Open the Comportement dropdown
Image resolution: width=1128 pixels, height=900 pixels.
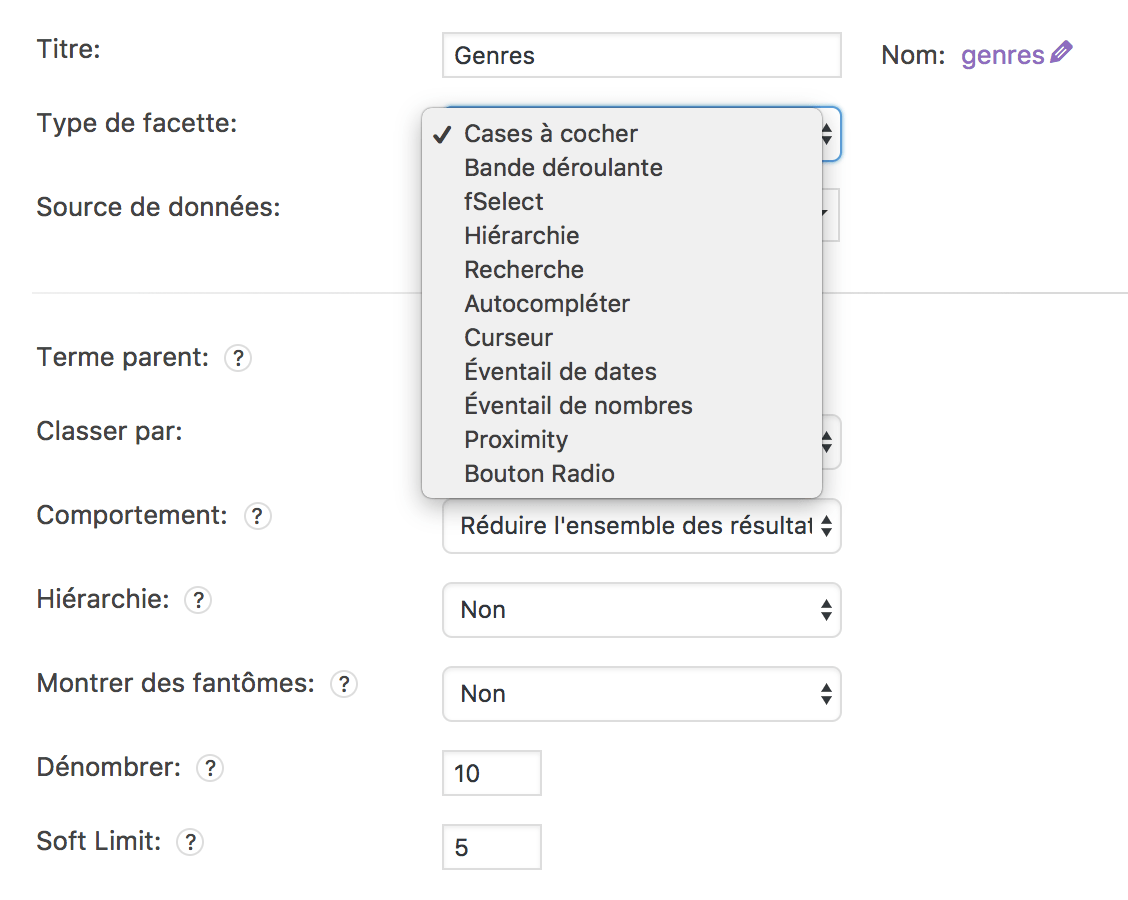(640, 526)
